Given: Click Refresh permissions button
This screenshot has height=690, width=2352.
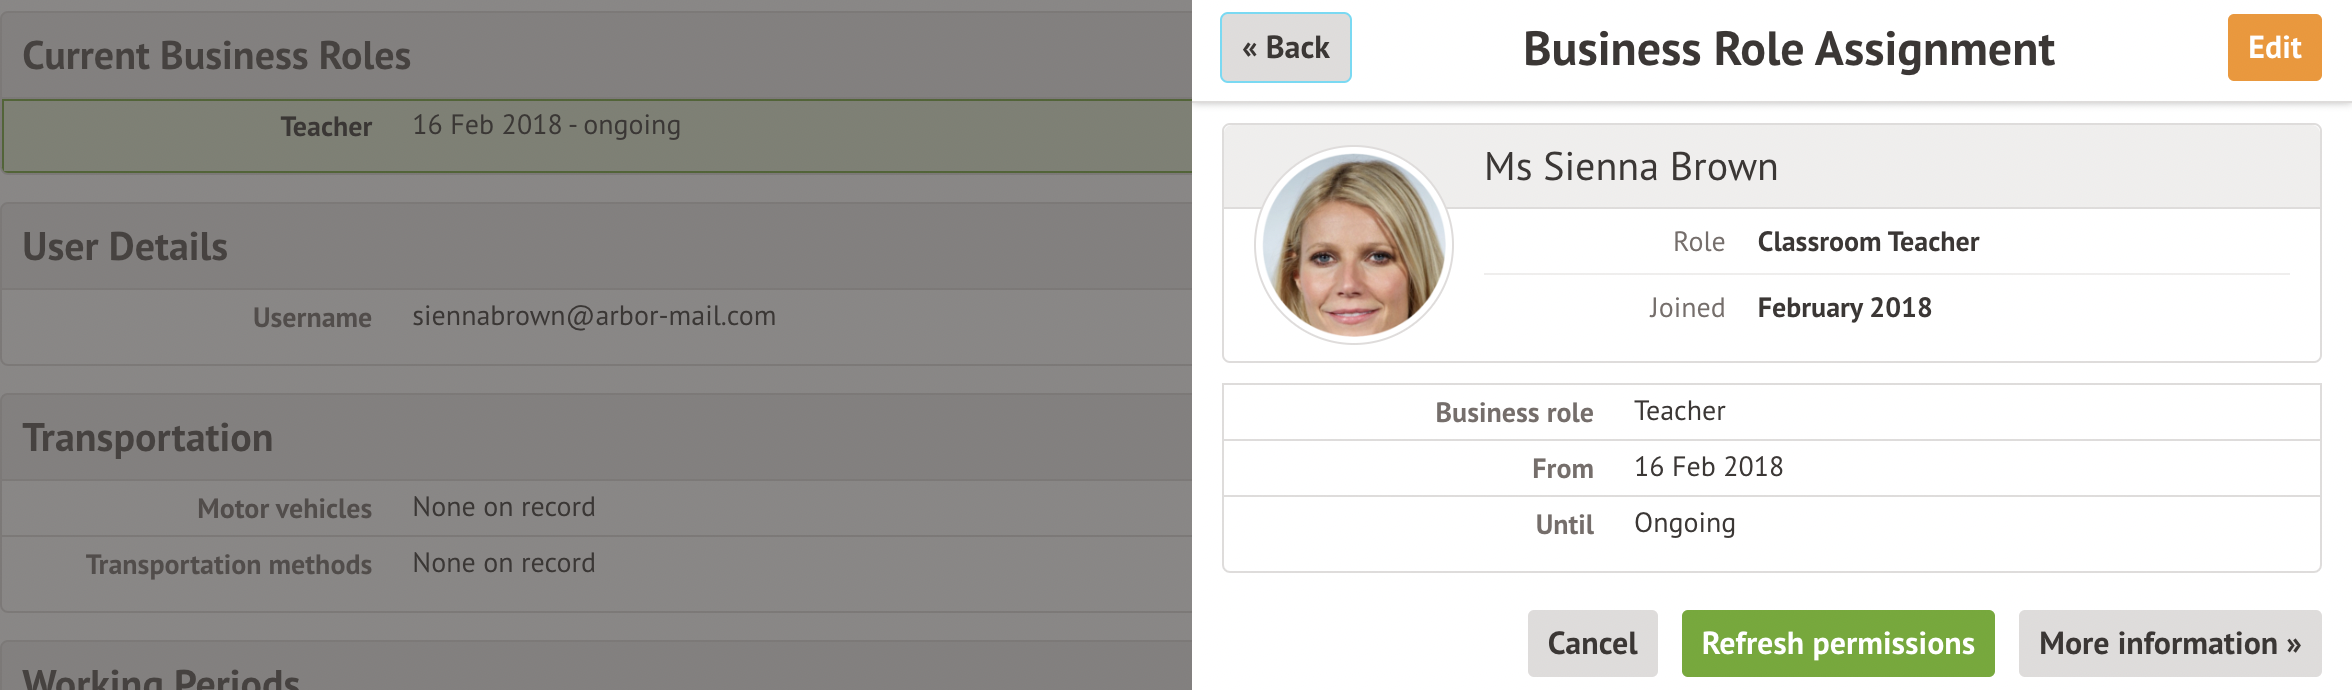Looking at the screenshot, I should click(1837, 643).
